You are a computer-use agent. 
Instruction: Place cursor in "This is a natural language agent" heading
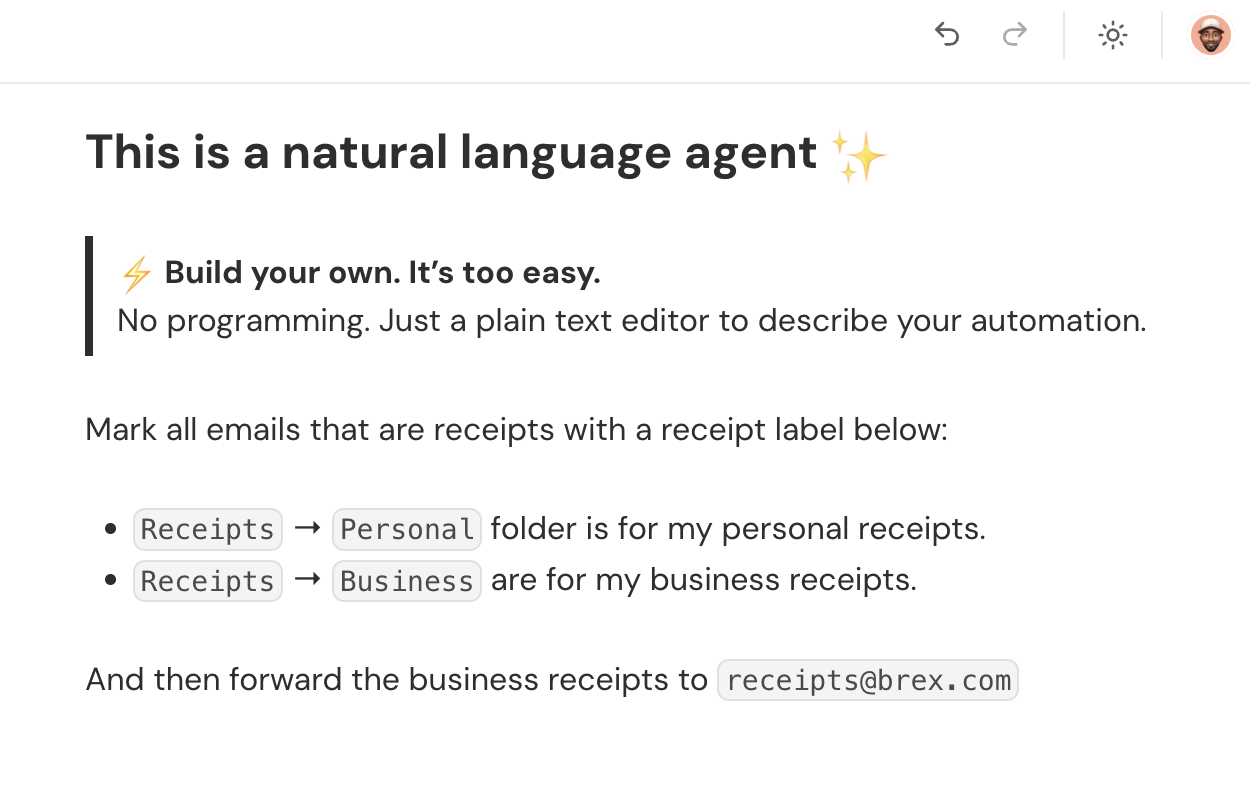(x=451, y=153)
